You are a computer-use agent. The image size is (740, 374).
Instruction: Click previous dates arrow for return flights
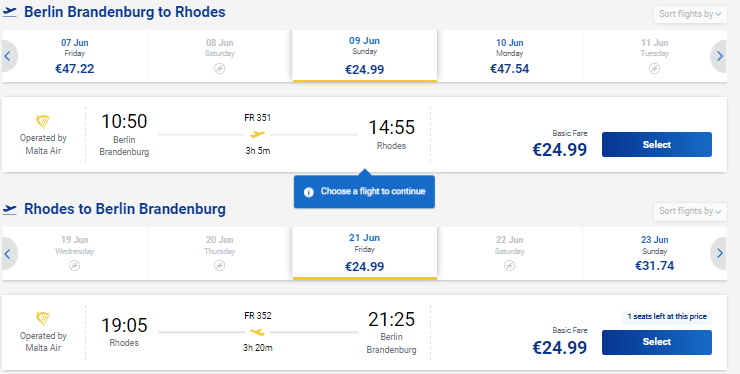click(8, 254)
